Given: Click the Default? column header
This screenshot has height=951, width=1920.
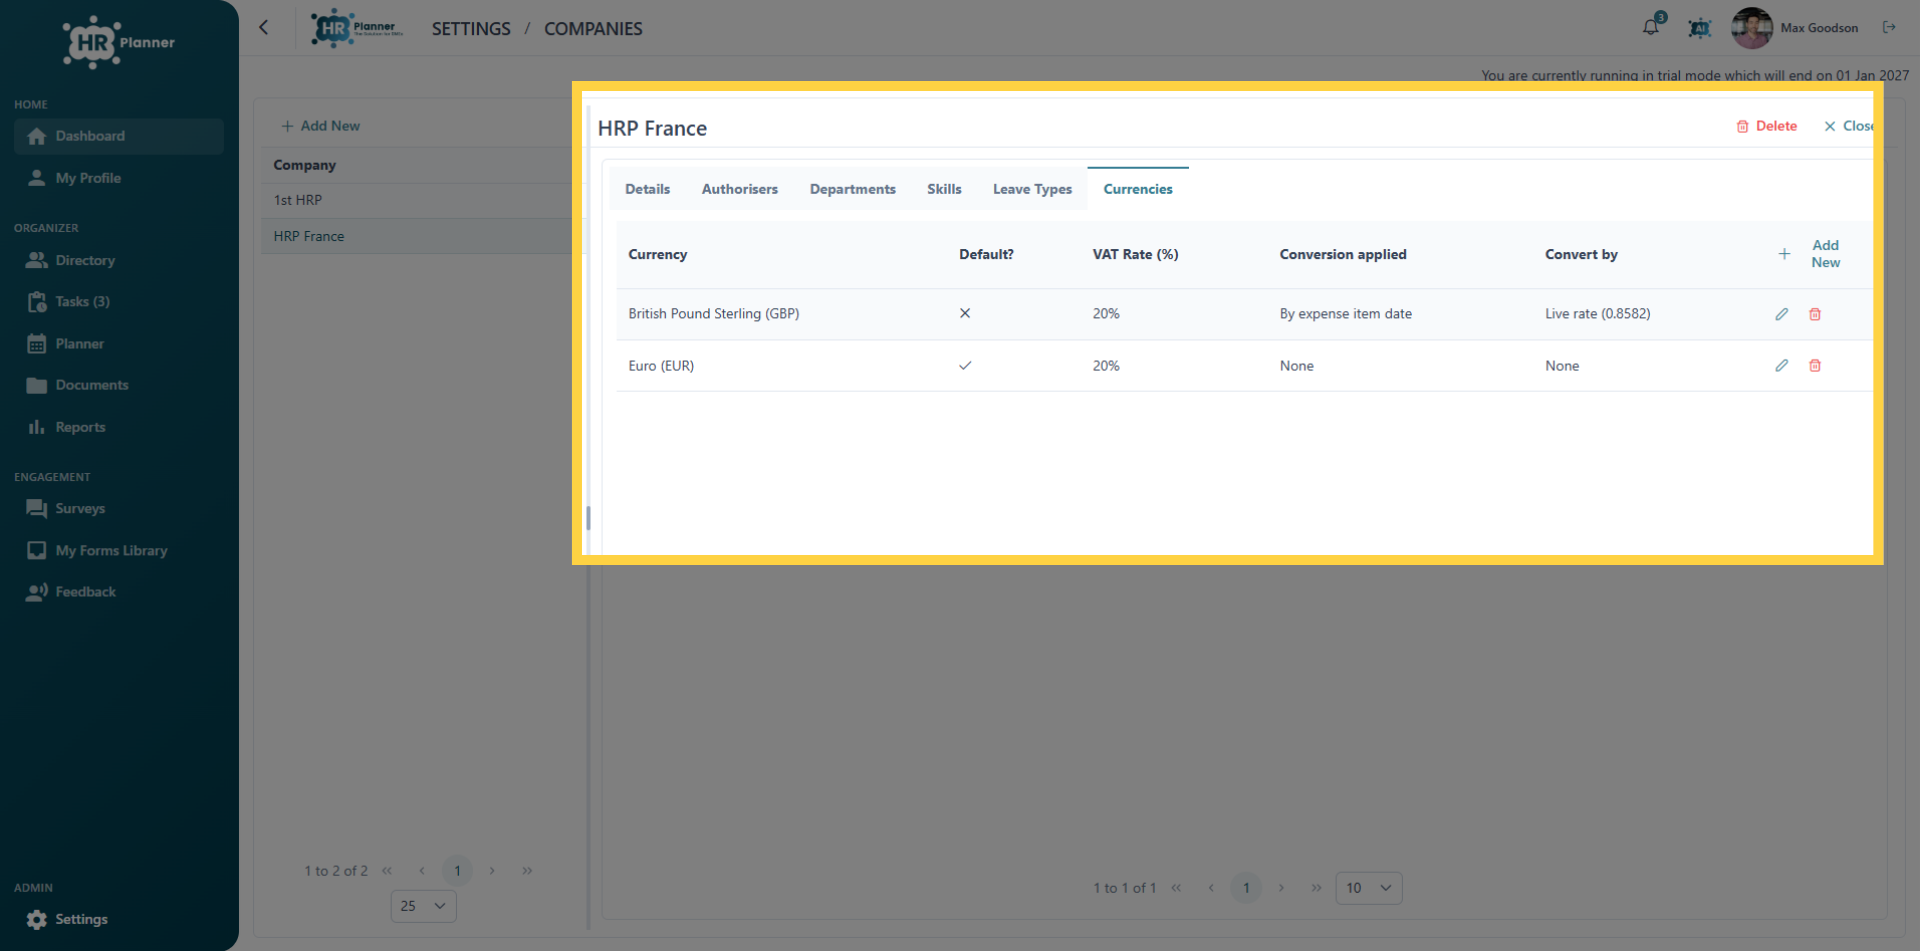Looking at the screenshot, I should [986, 255].
